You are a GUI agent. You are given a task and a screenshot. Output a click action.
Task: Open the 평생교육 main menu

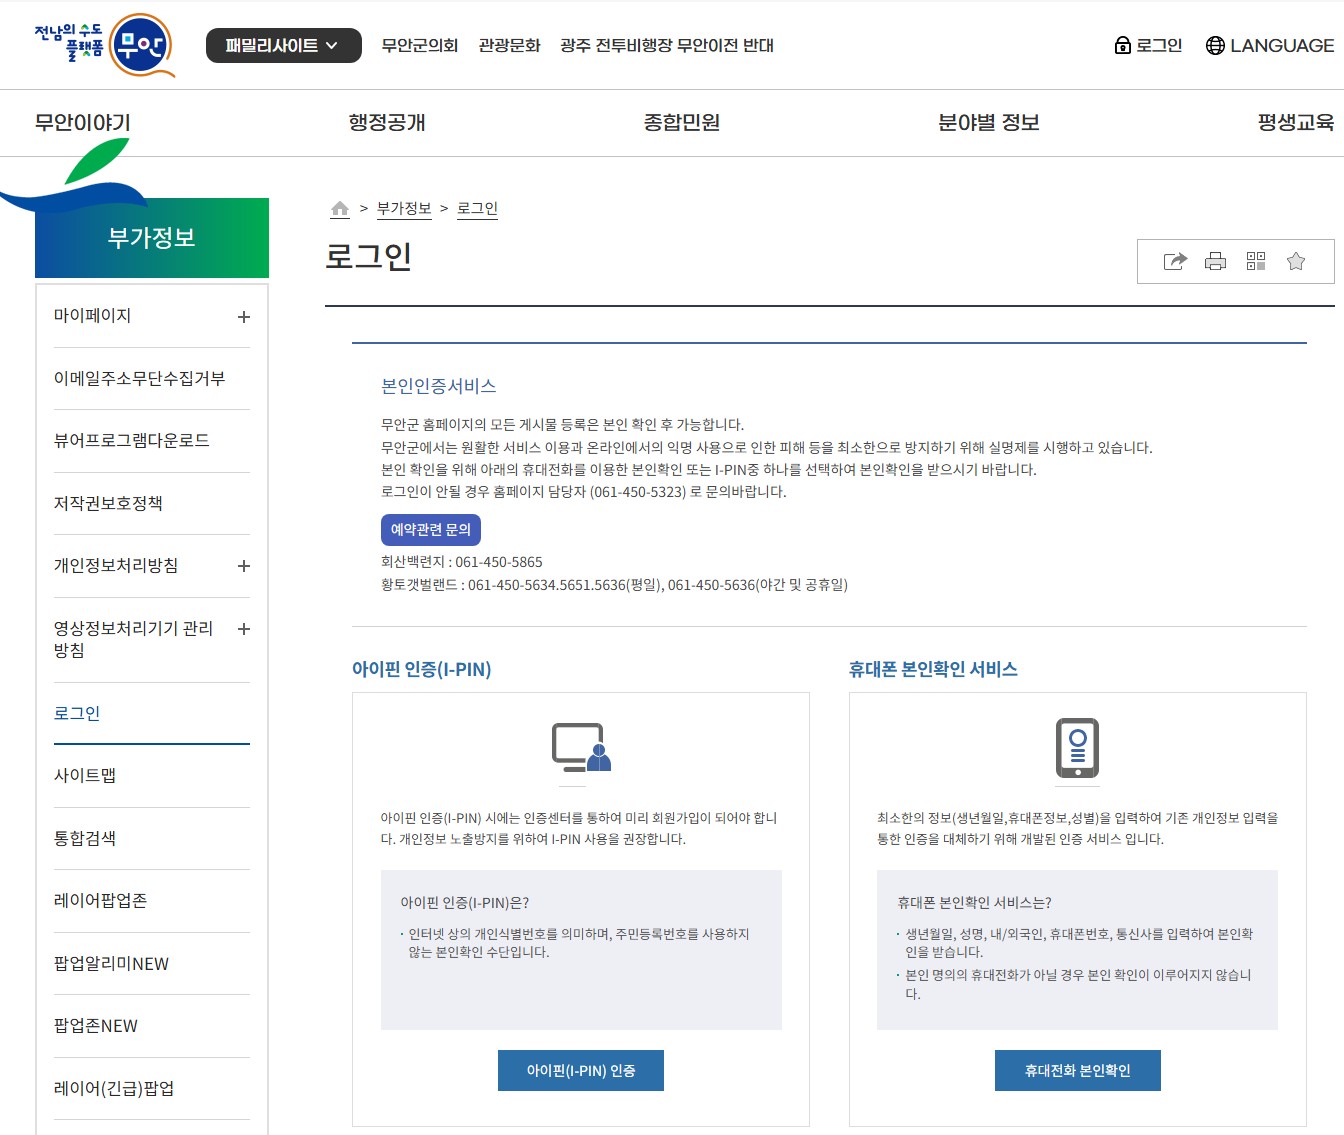[x=1295, y=122]
